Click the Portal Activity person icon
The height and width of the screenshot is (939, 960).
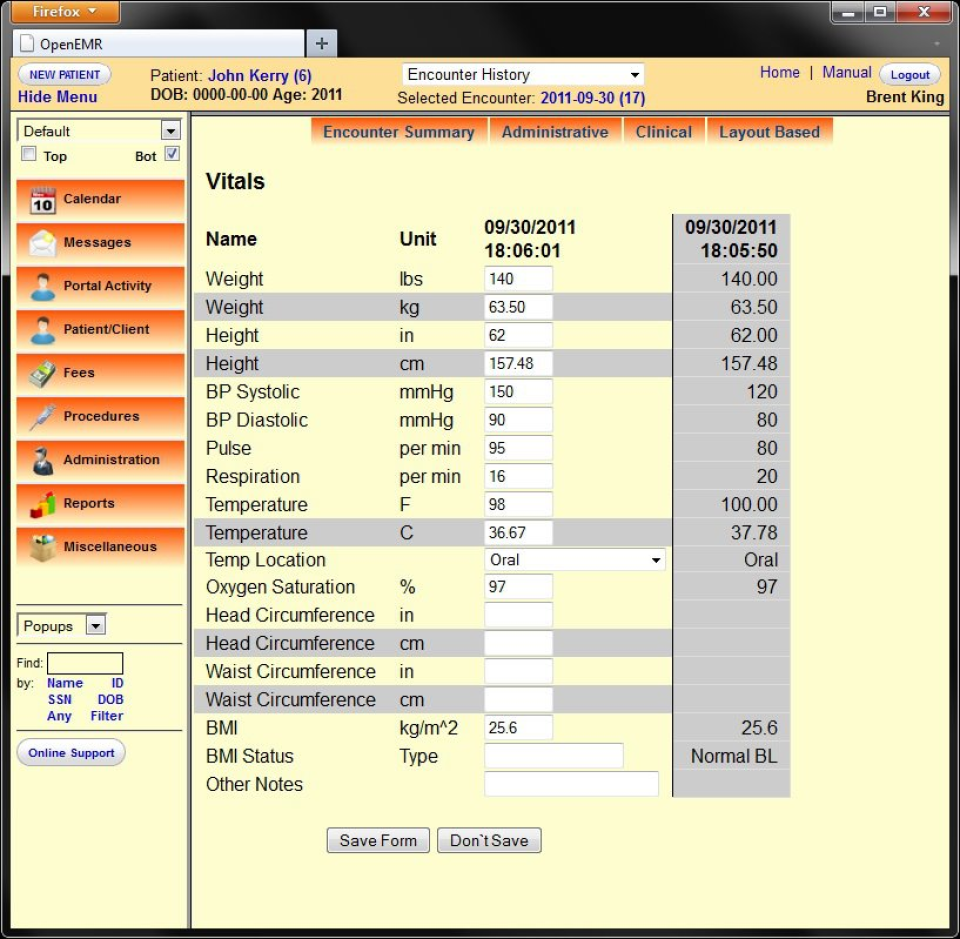tap(43, 286)
